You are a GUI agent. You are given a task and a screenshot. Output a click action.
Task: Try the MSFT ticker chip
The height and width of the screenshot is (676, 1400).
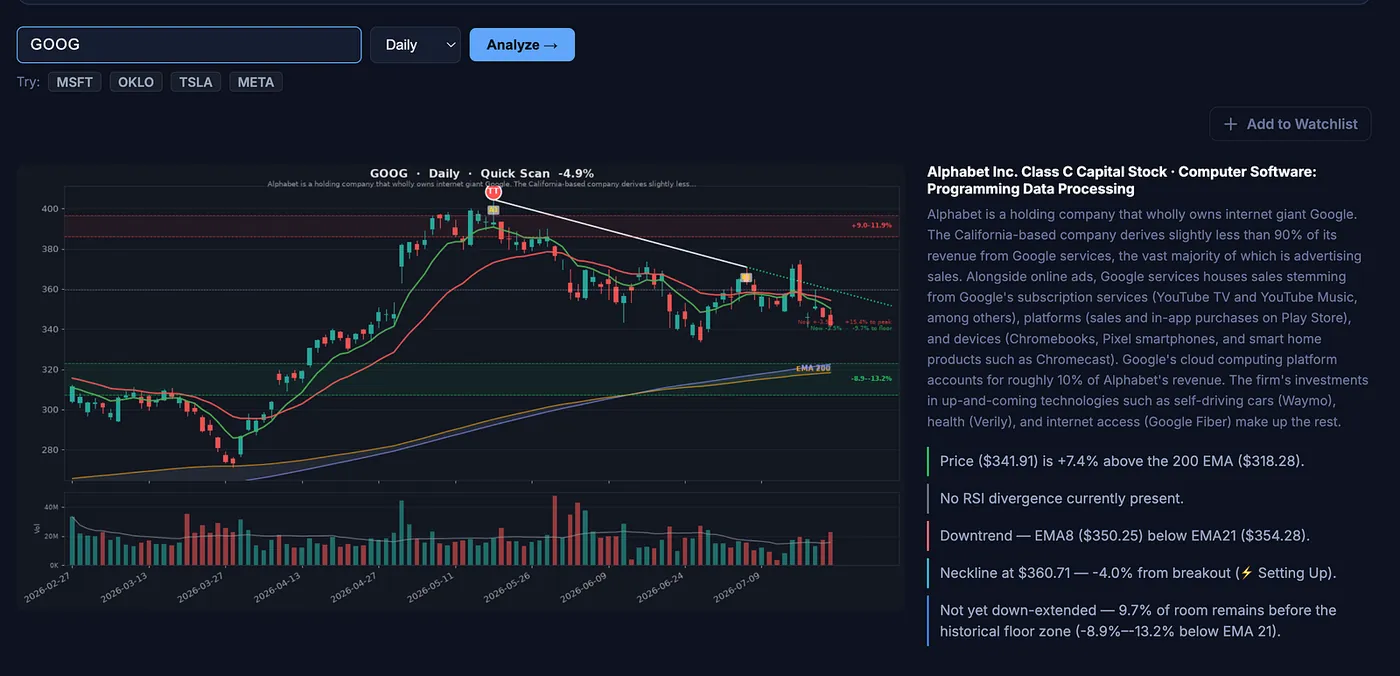75,82
